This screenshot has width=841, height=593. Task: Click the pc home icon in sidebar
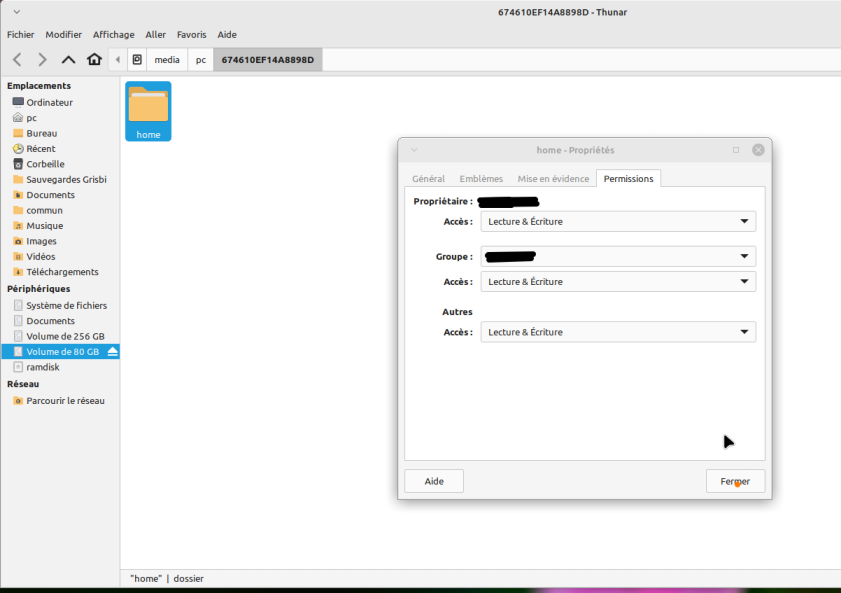click(x=18, y=117)
